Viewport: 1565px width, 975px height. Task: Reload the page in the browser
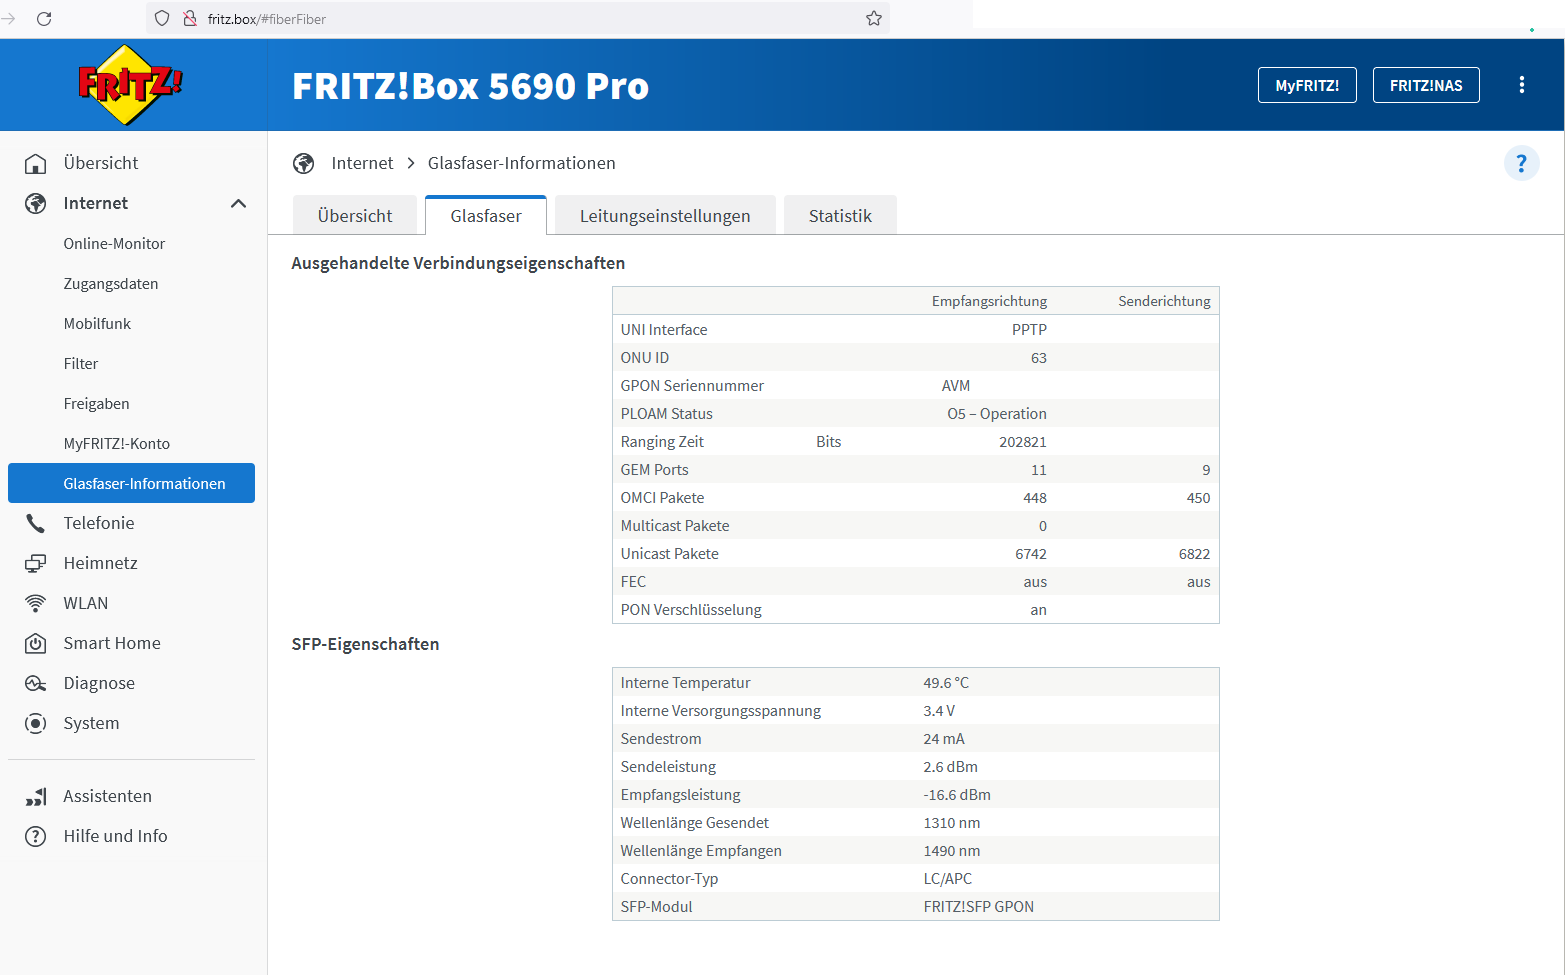[44, 18]
